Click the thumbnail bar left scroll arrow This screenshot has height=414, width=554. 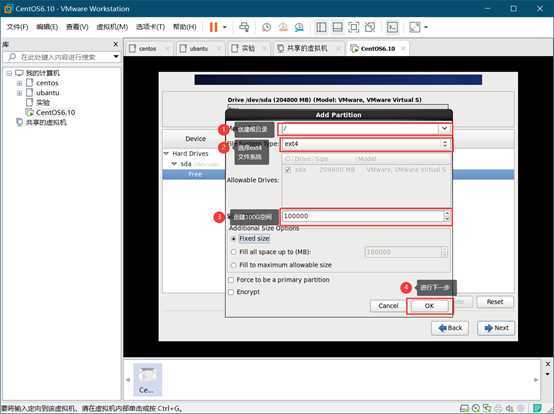[x=128, y=380]
